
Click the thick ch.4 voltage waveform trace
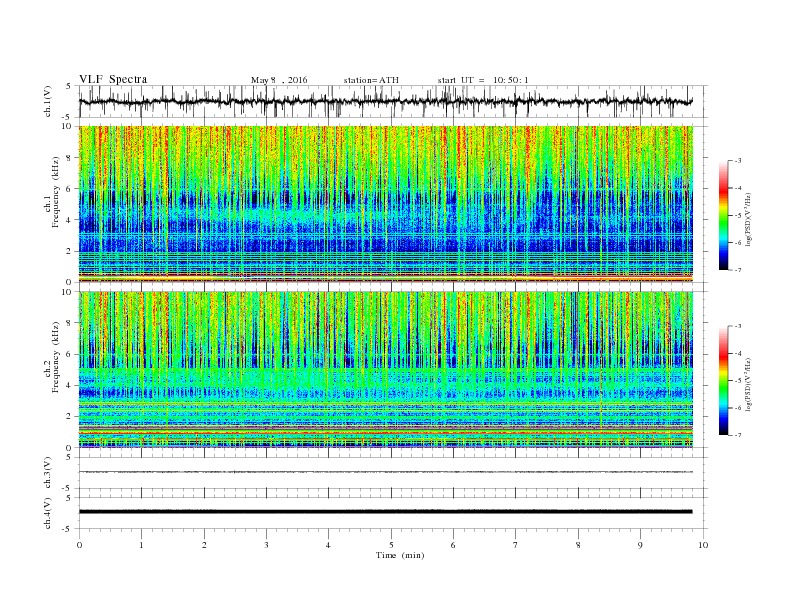pyautogui.click(x=385, y=512)
